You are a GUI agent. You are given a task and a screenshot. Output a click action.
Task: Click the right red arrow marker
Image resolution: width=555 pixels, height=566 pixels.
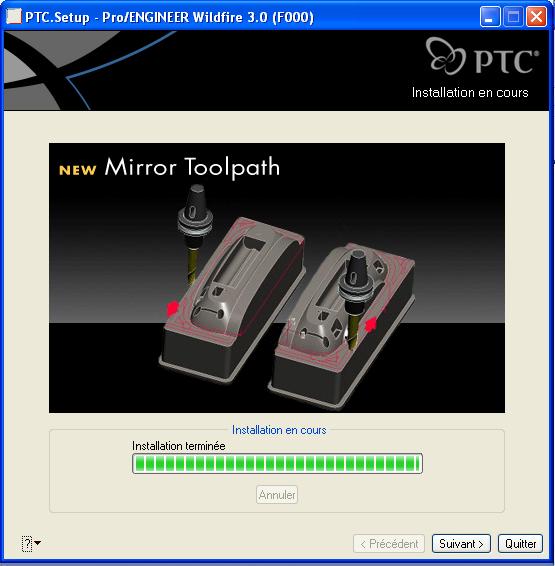tap(371, 323)
